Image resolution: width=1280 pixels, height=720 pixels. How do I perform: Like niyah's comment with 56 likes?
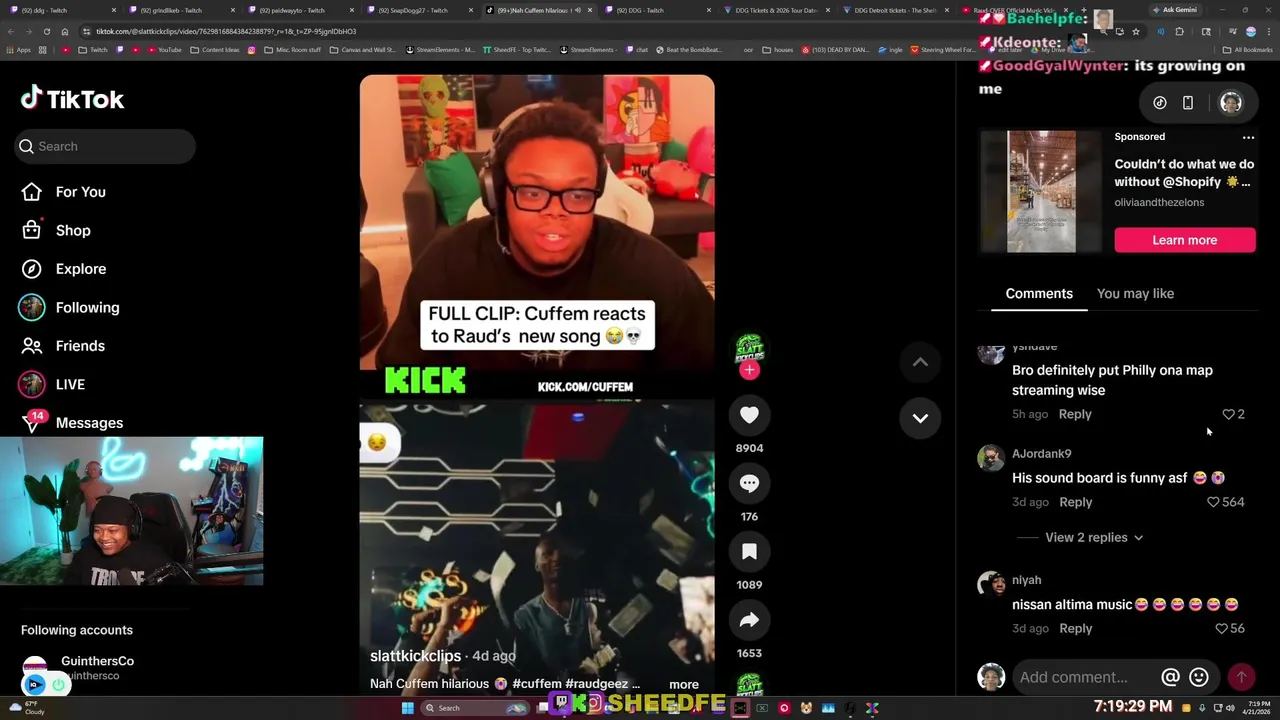tap(1221, 629)
